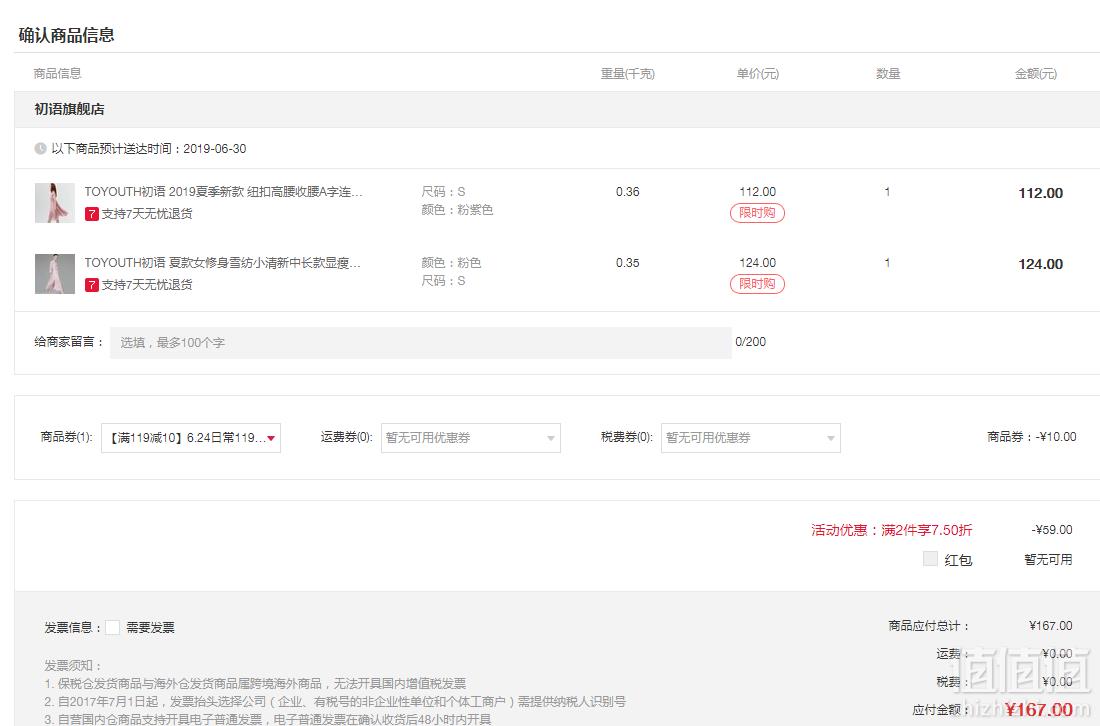Focus the 给商家留言 message input field
The image size is (1100, 726).
click(x=420, y=342)
